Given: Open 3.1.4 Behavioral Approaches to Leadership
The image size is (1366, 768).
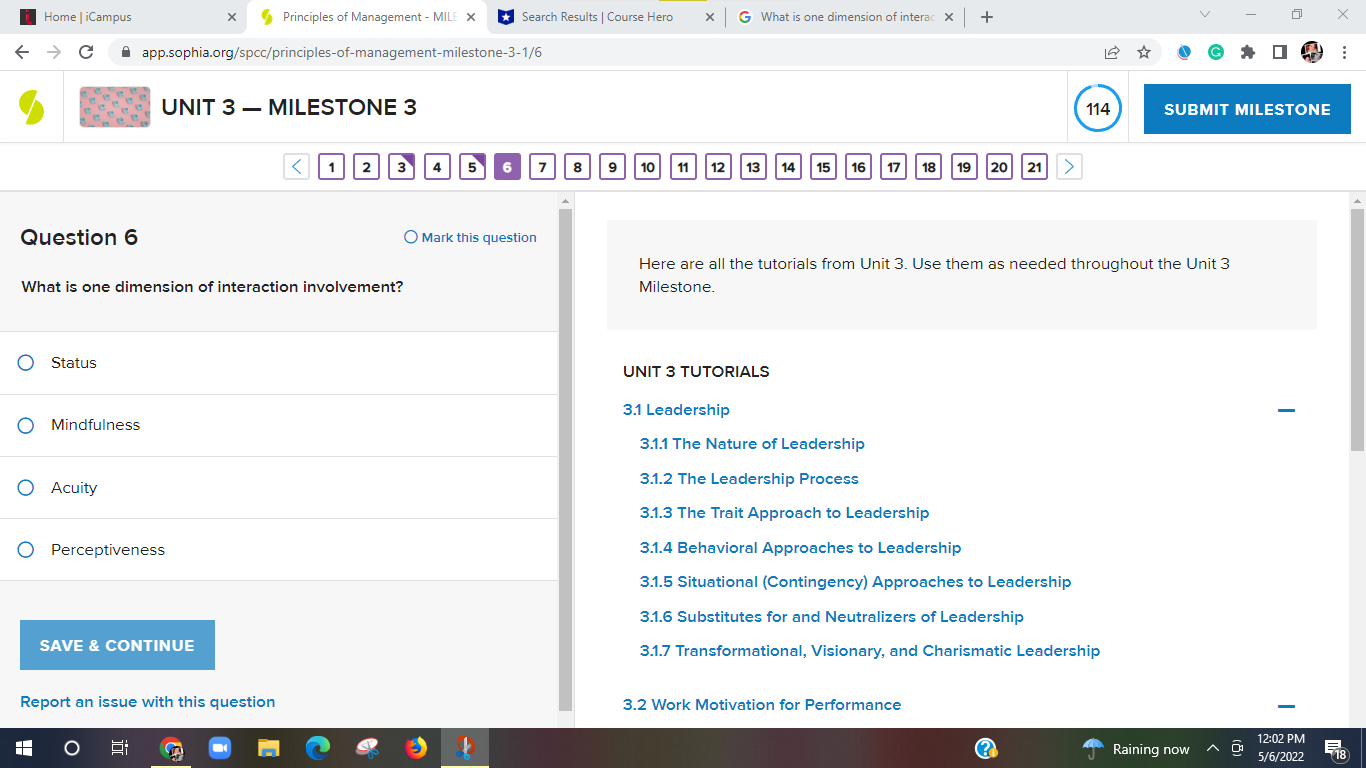Looking at the screenshot, I should click(801, 548).
